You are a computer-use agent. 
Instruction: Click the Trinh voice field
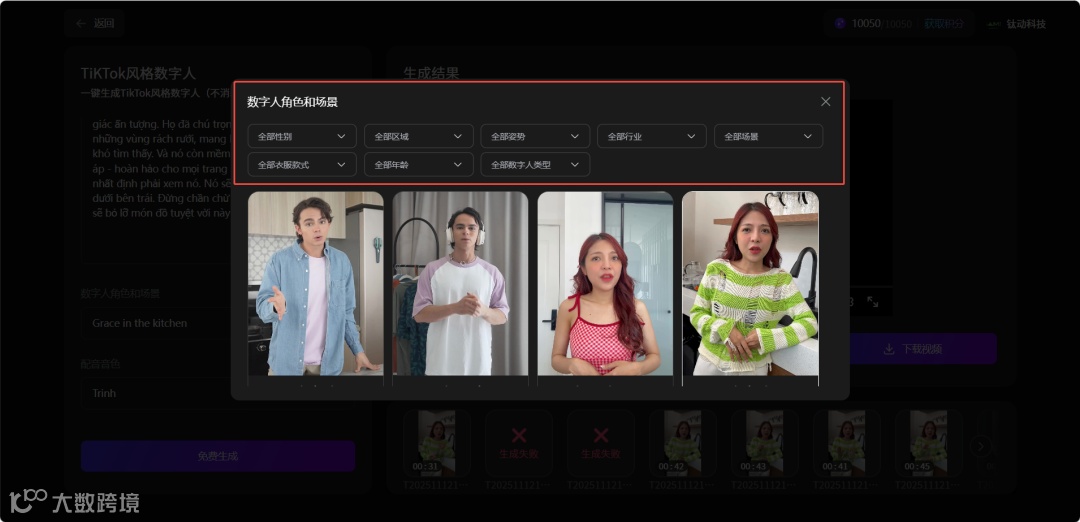point(218,393)
